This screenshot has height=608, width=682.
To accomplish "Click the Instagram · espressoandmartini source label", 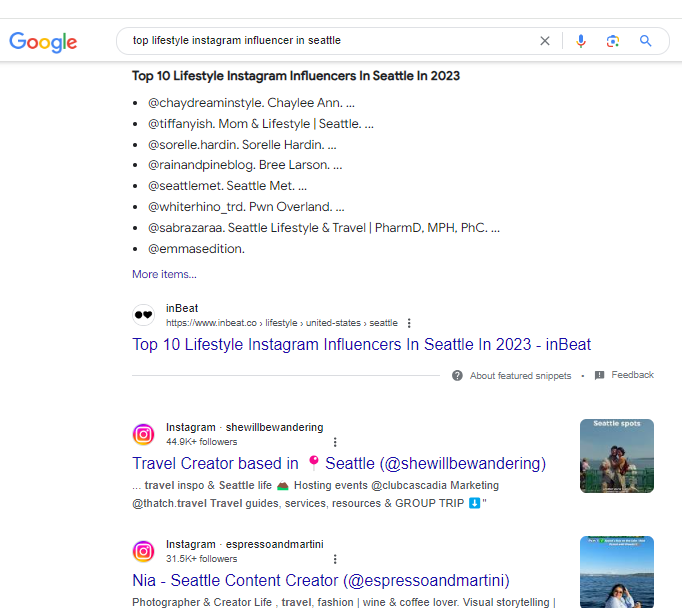I will click(x=245, y=545).
